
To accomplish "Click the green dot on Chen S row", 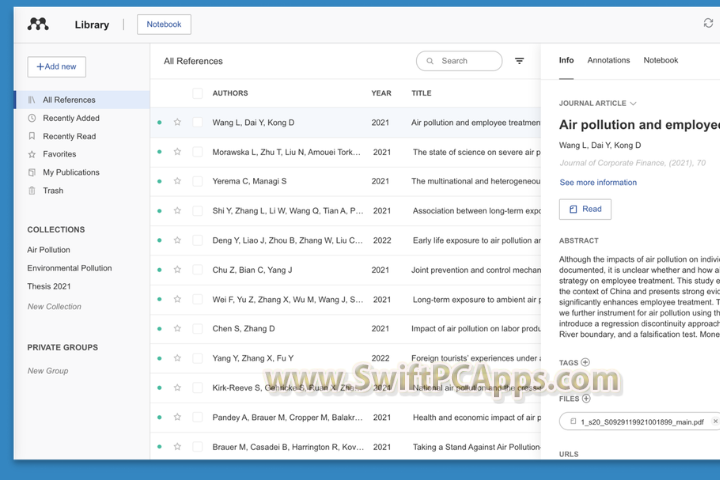I will click(159, 328).
